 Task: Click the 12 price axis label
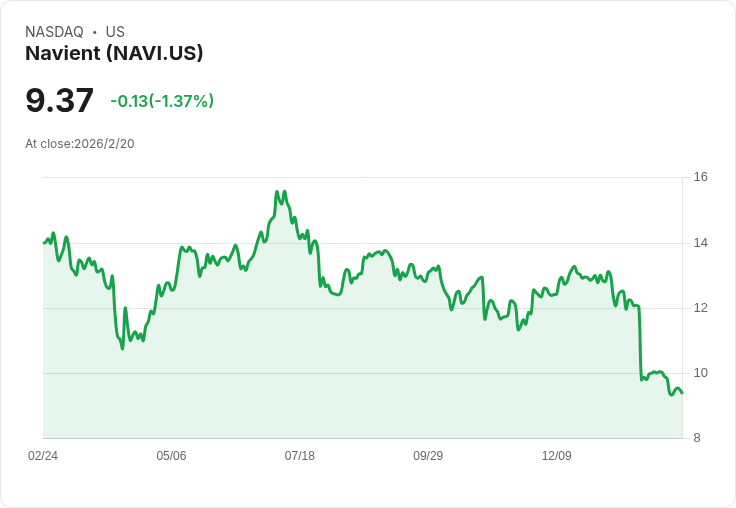(x=700, y=308)
